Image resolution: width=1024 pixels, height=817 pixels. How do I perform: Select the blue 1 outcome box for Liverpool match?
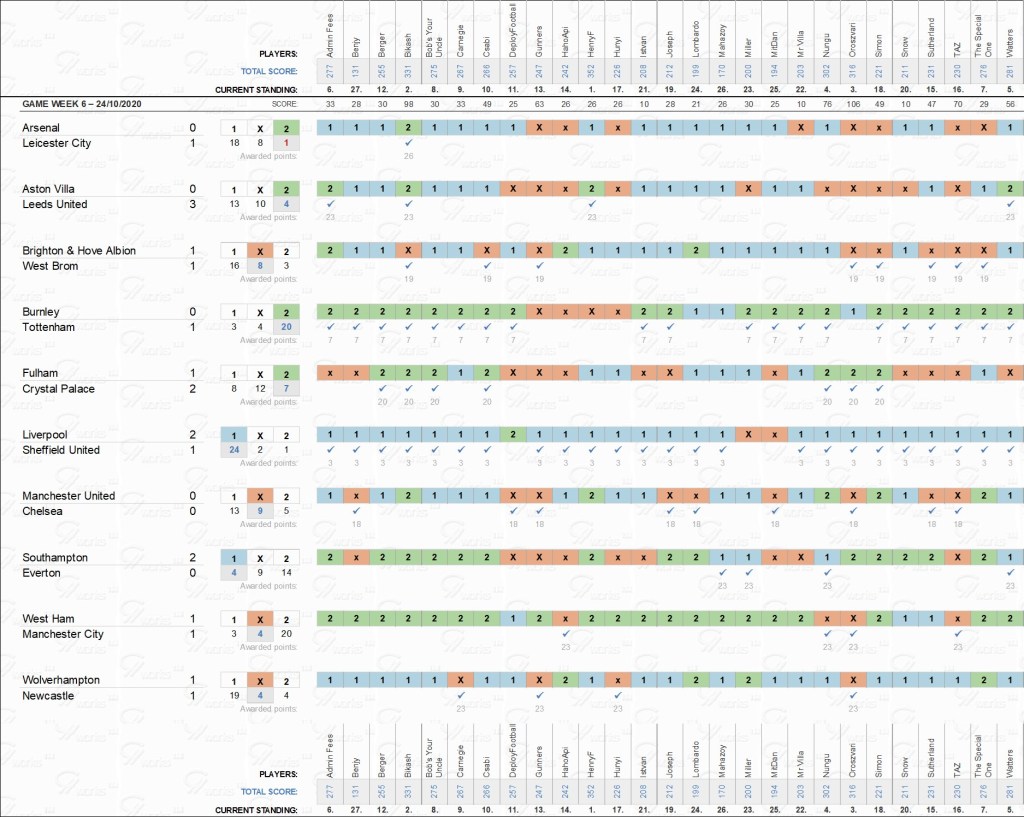pos(234,435)
